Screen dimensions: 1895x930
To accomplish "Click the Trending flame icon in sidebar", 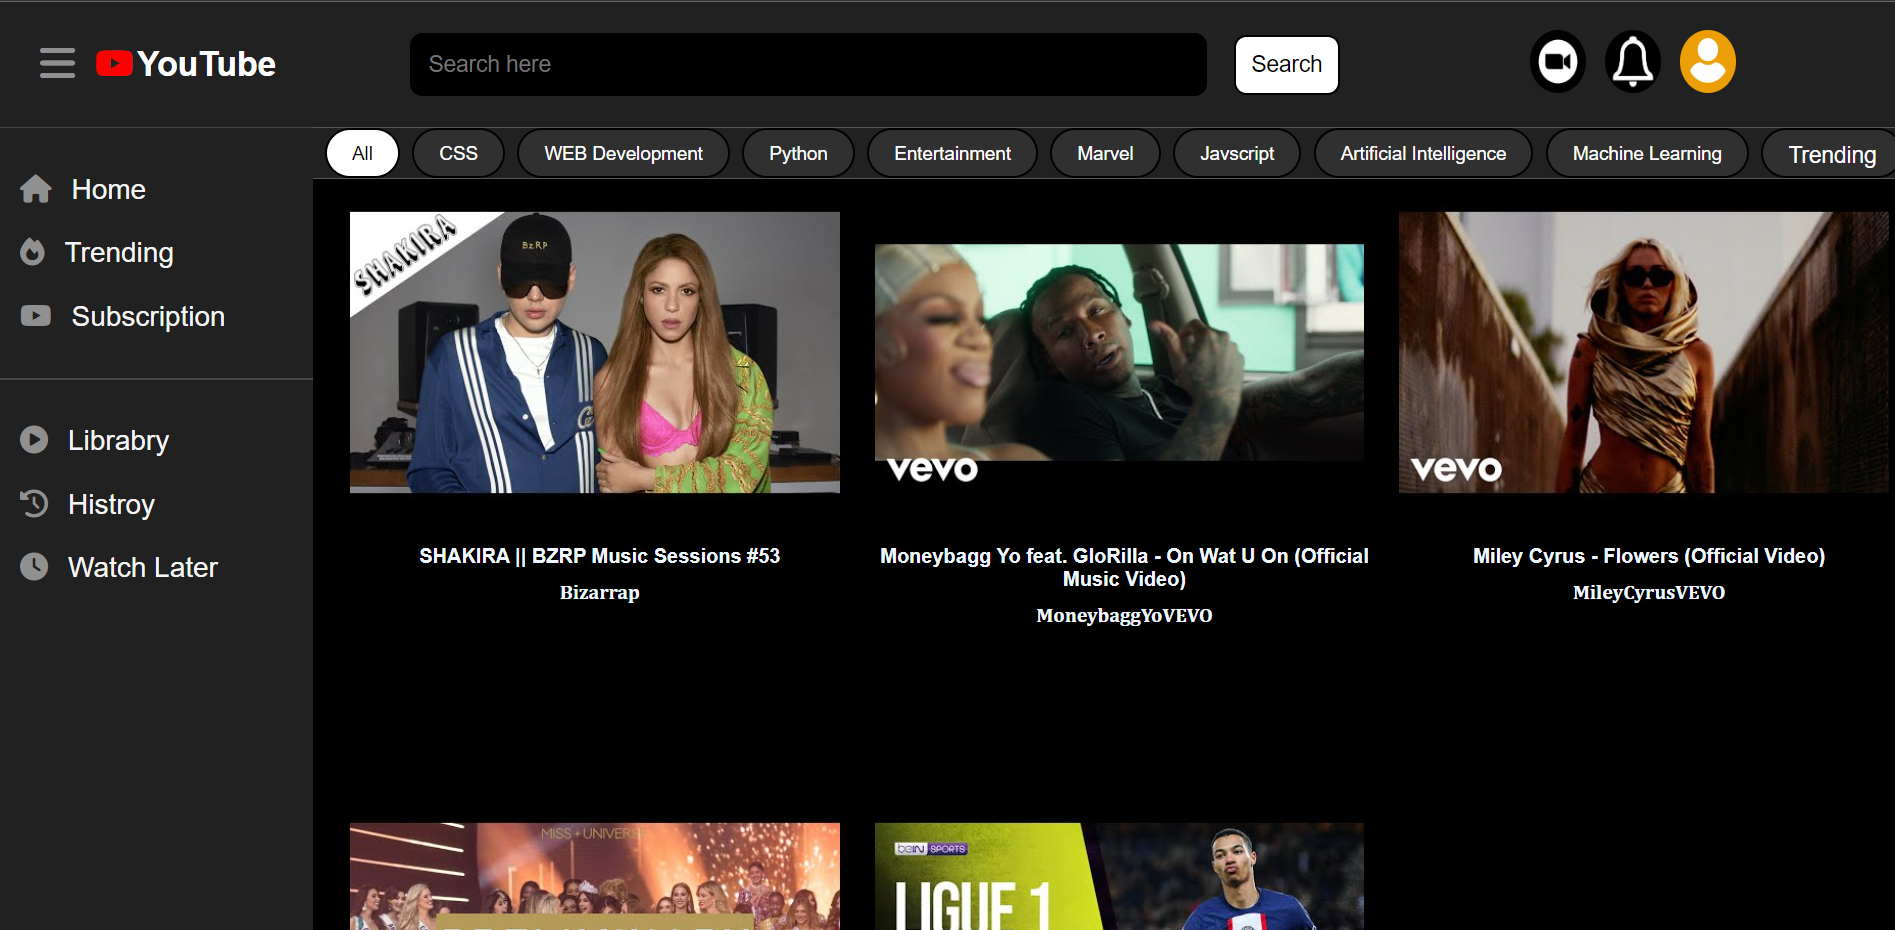I will tap(33, 252).
